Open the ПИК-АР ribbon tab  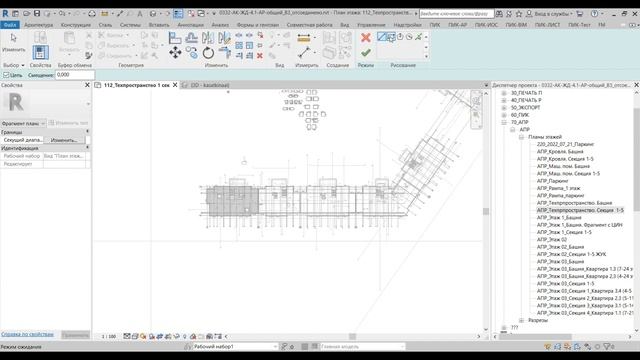coord(457,25)
